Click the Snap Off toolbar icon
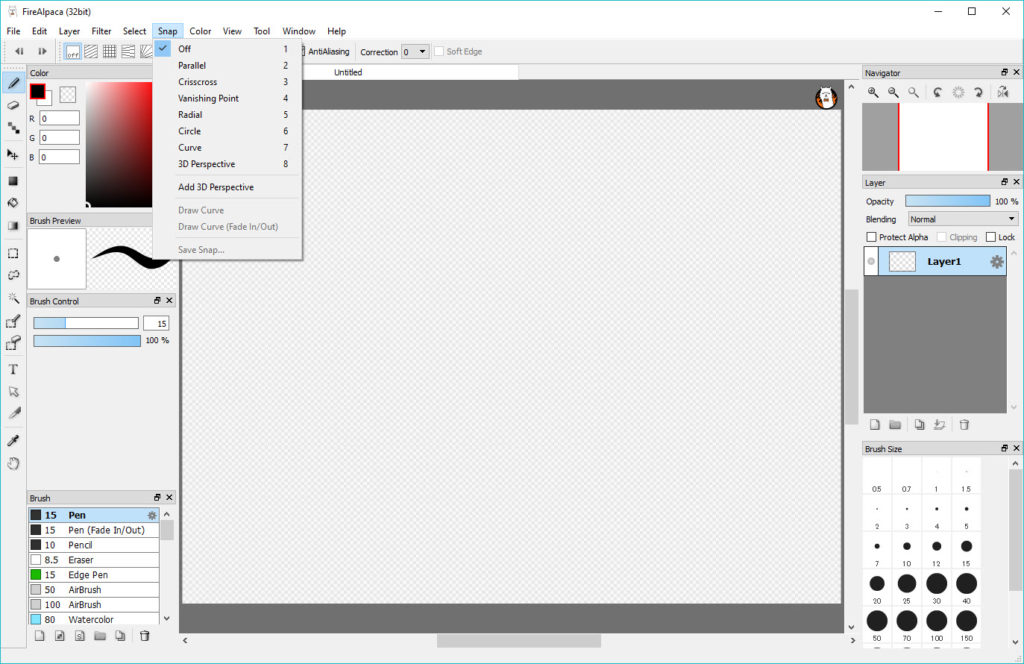Screen dimensions: 1024x664 point(72,52)
